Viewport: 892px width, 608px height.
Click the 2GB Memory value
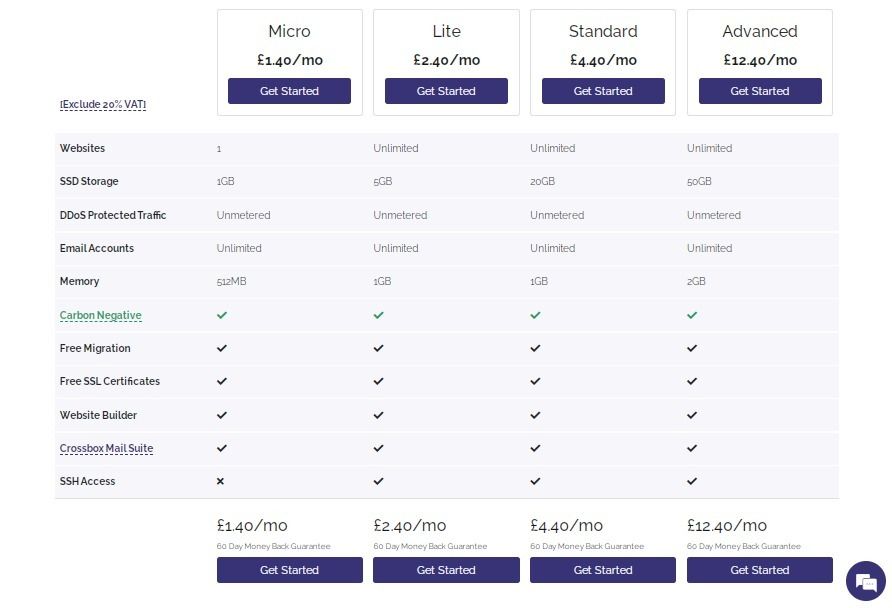696,282
